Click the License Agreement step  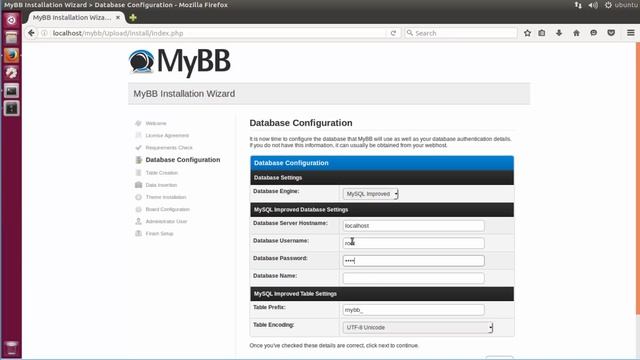coord(167,136)
